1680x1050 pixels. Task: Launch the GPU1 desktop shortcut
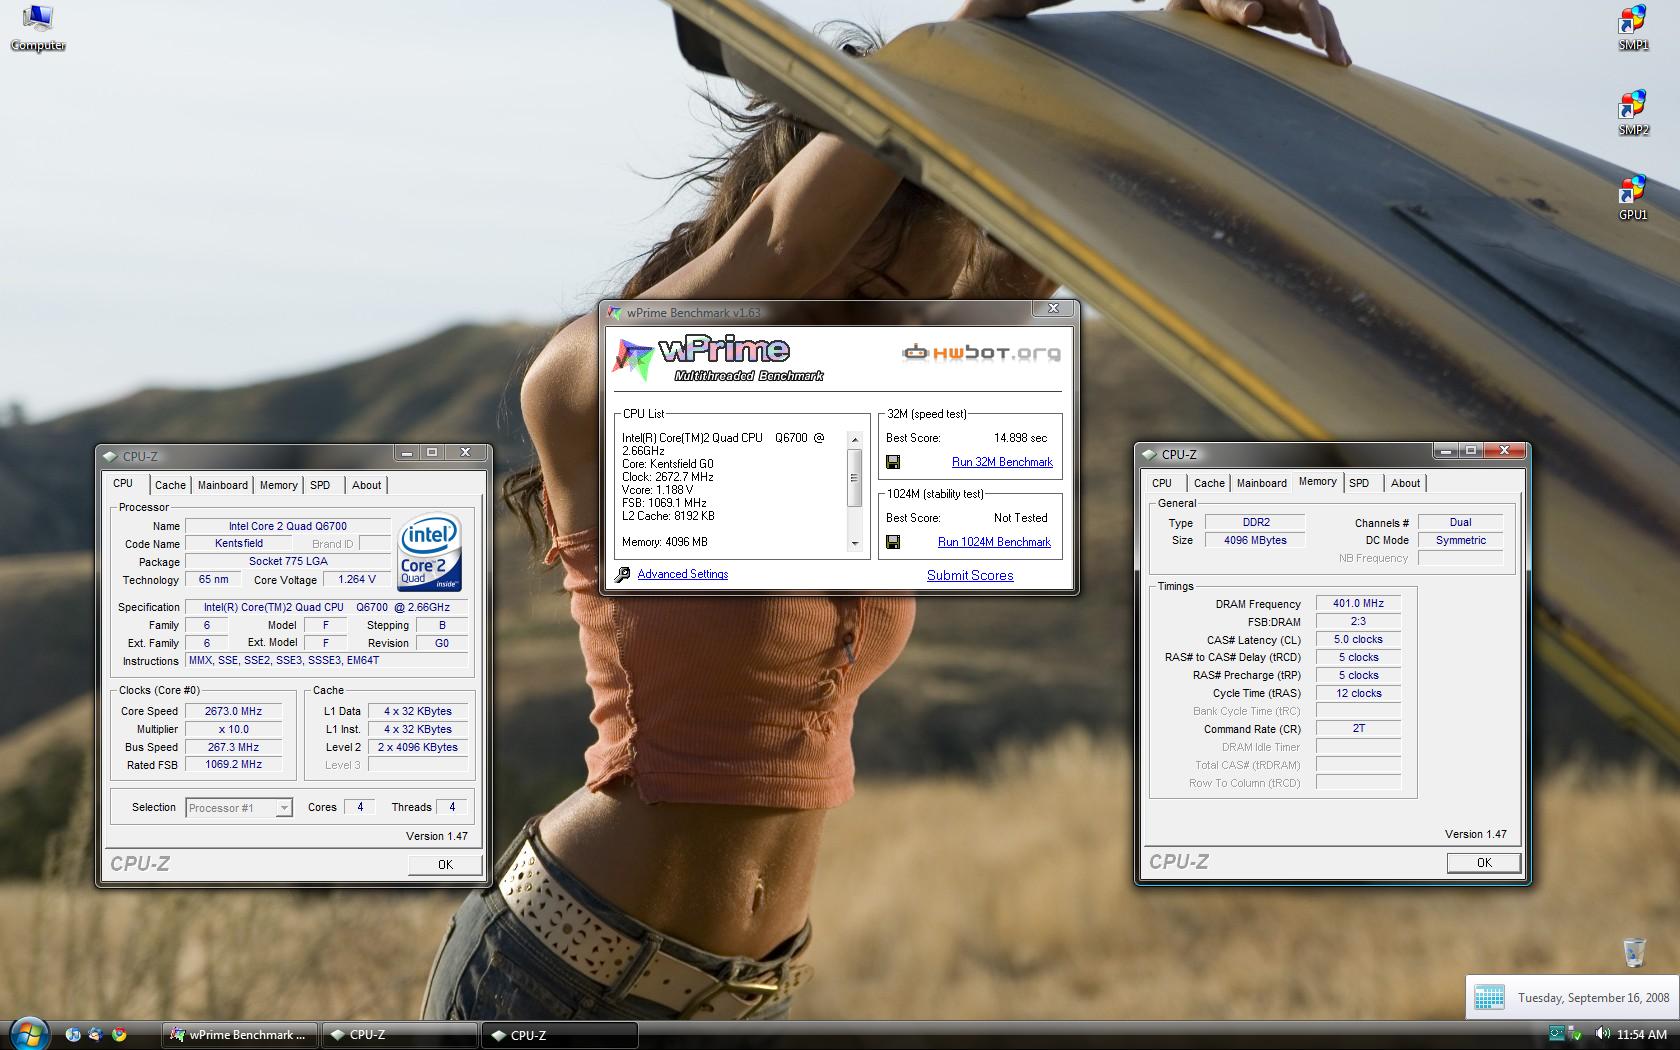tap(1633, 197)
